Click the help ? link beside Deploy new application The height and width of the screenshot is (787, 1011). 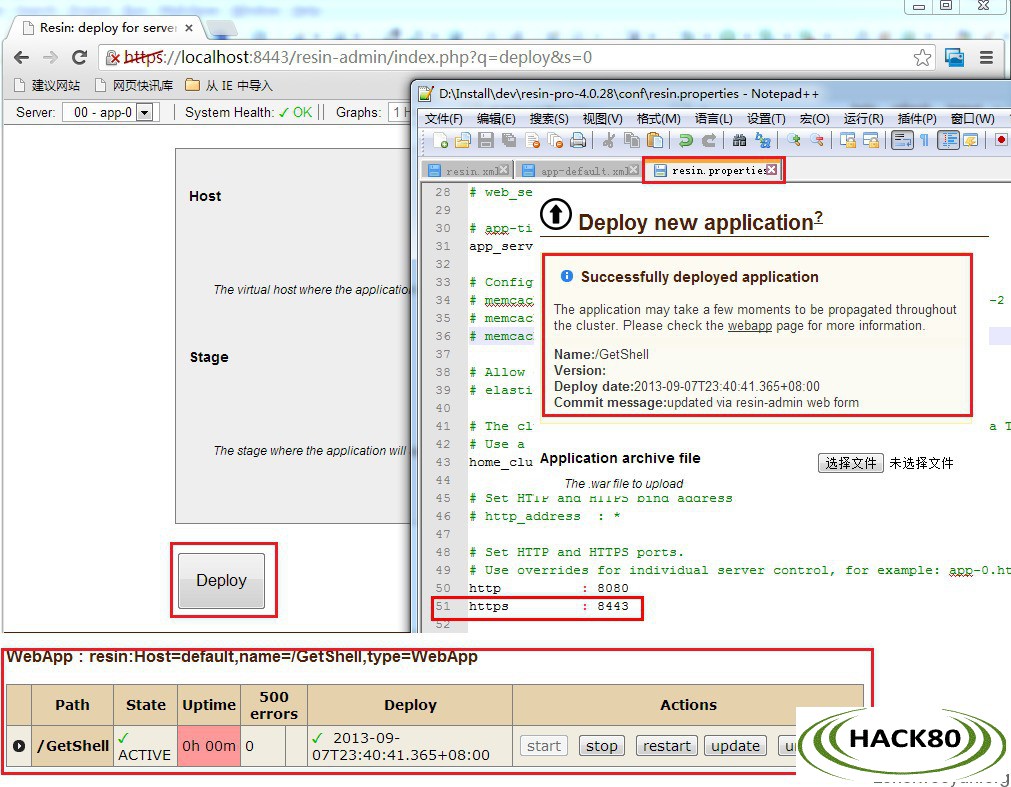pyautogui.click(x=818, y=217)
